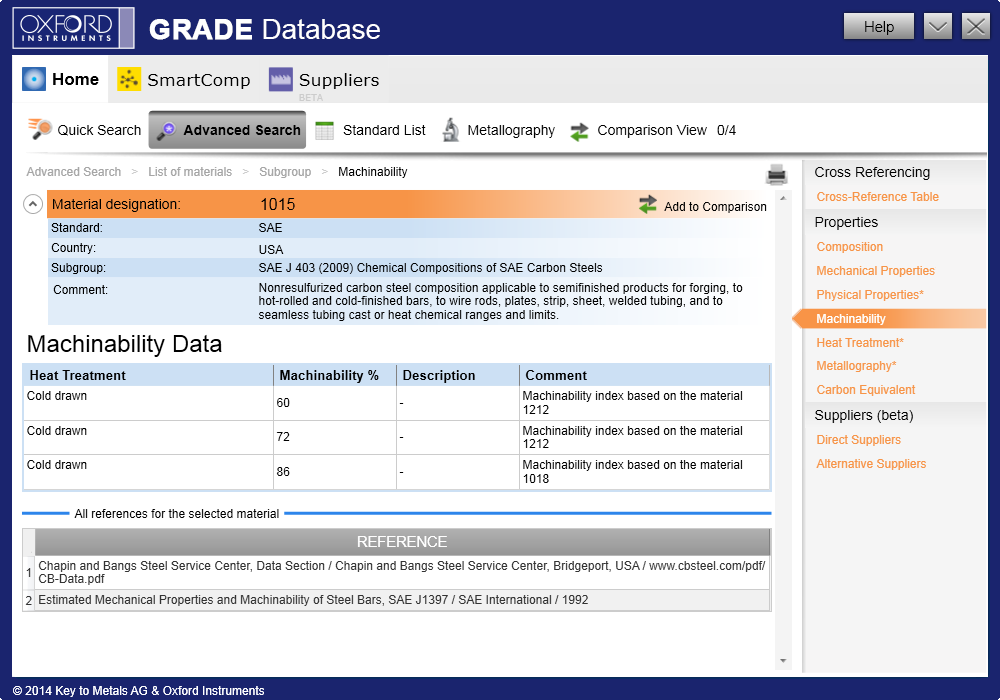Click the Suppliers factory icon
Screen dimensions: 1000x700
click(281, 79)
